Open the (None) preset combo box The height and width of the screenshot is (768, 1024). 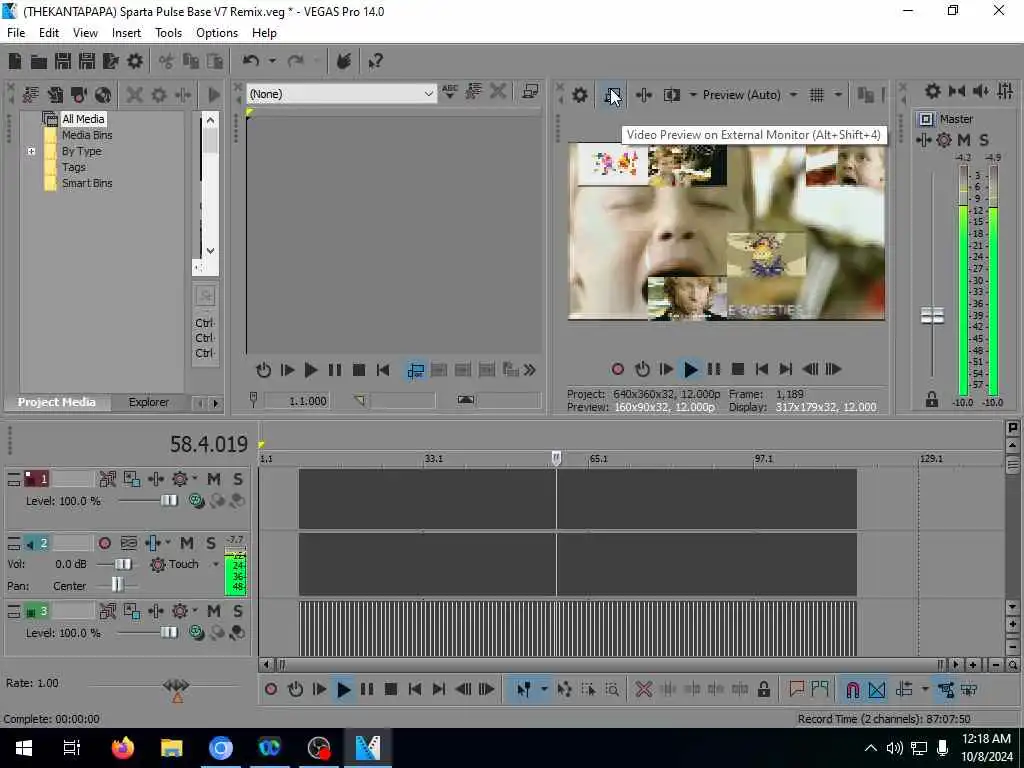click(342, 94)
